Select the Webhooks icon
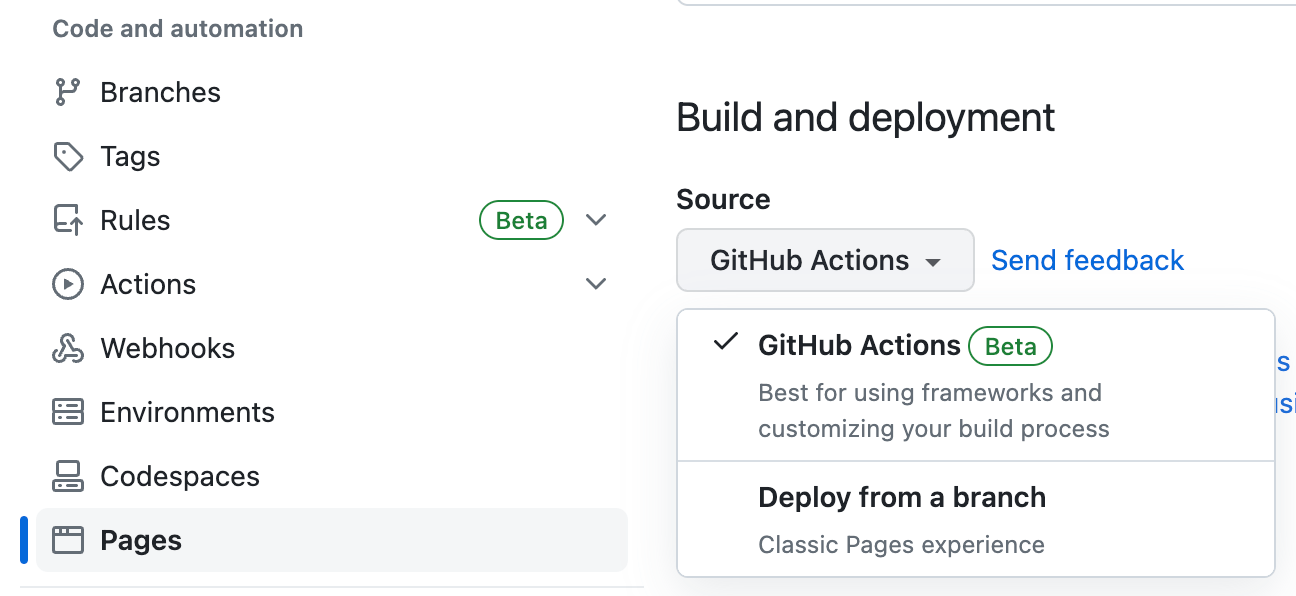The image size is (1296, 596). [66, 348]
